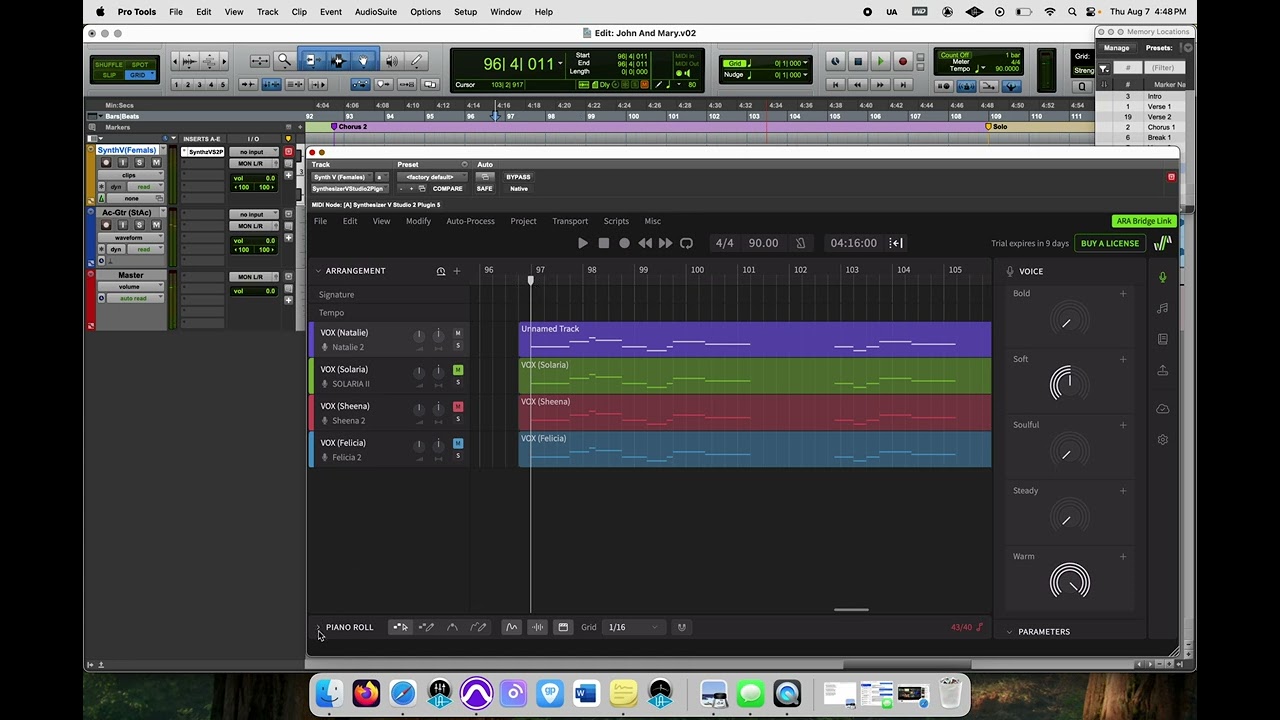Open the dictionary side panel icon
Screen dimensions: 1280x720
point(1162,339)
